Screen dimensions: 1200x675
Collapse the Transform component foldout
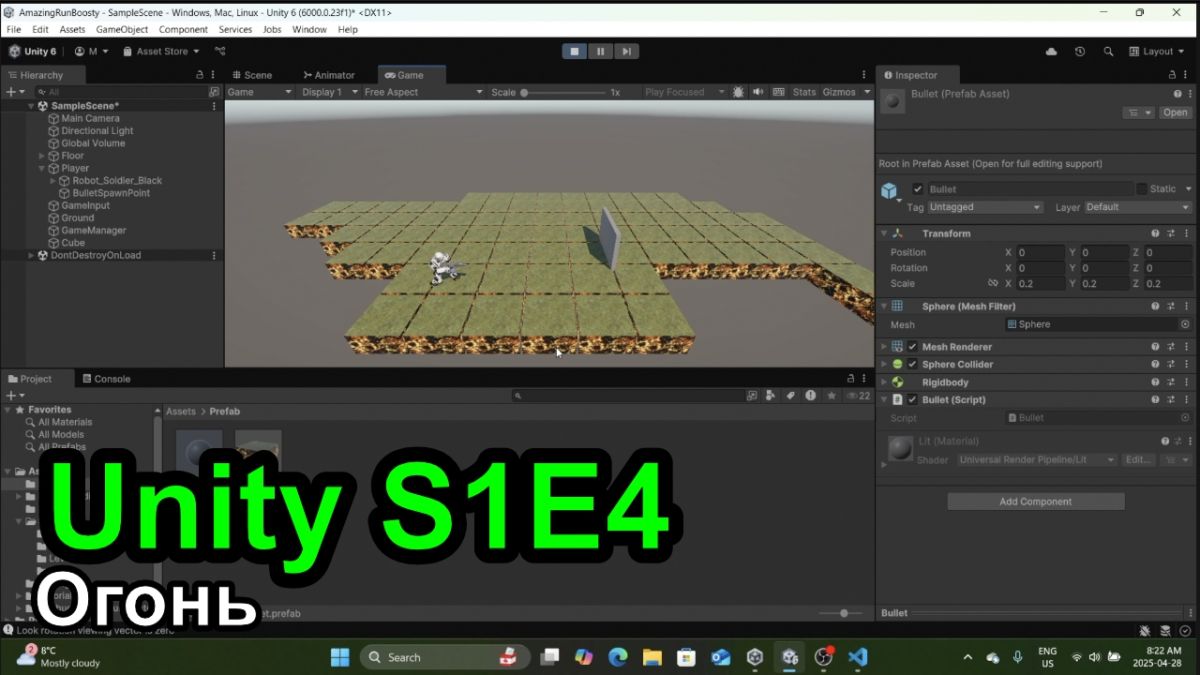point(884,234)
